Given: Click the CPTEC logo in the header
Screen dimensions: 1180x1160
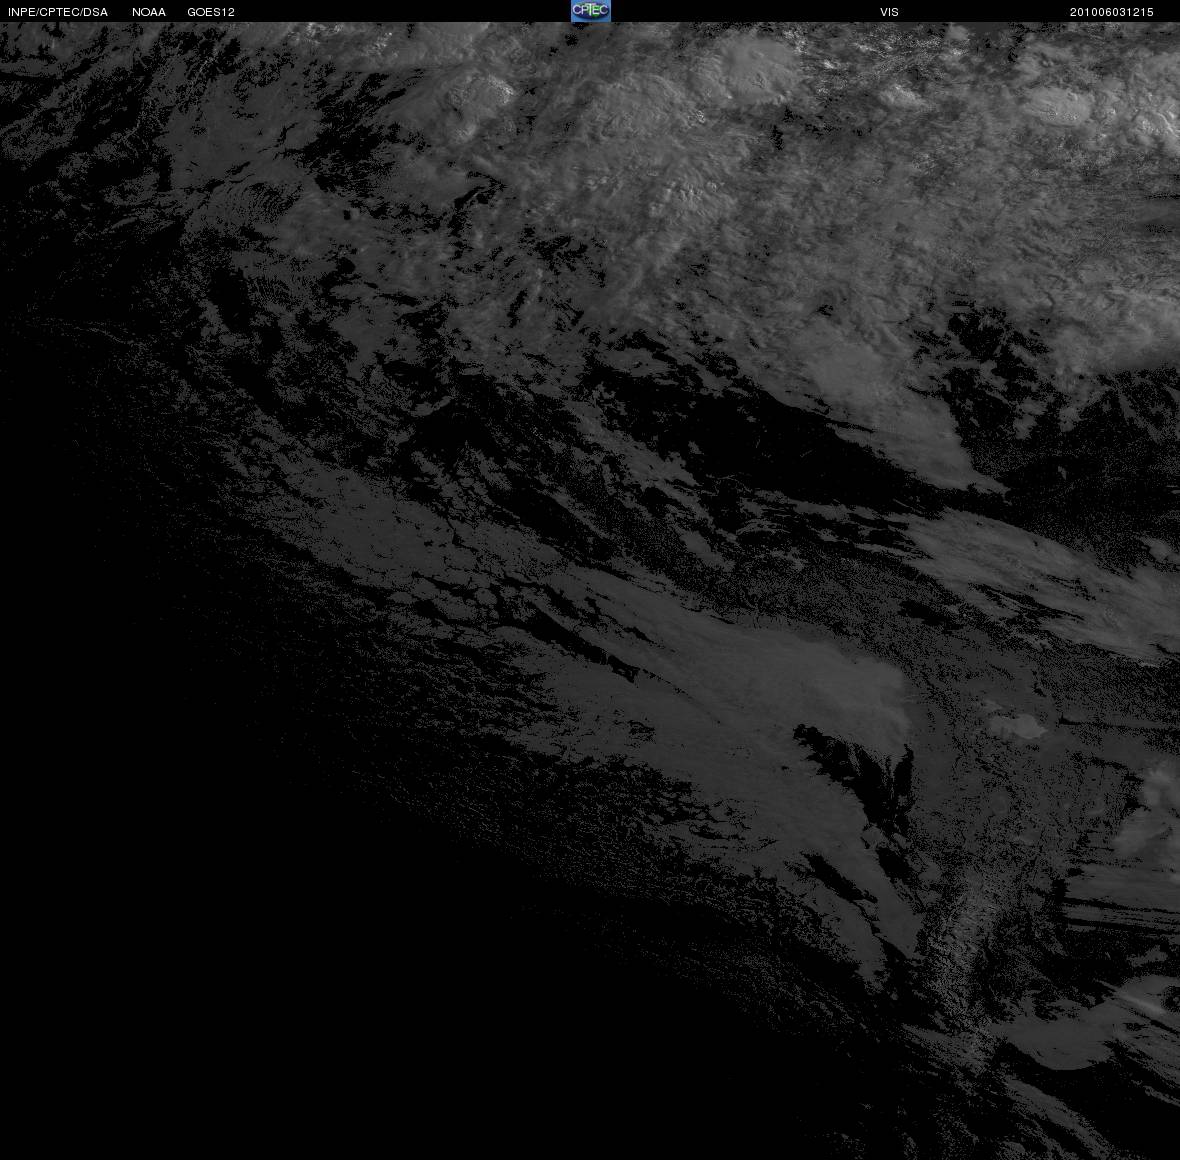Looking at the screenshot, I should point(591,11).
